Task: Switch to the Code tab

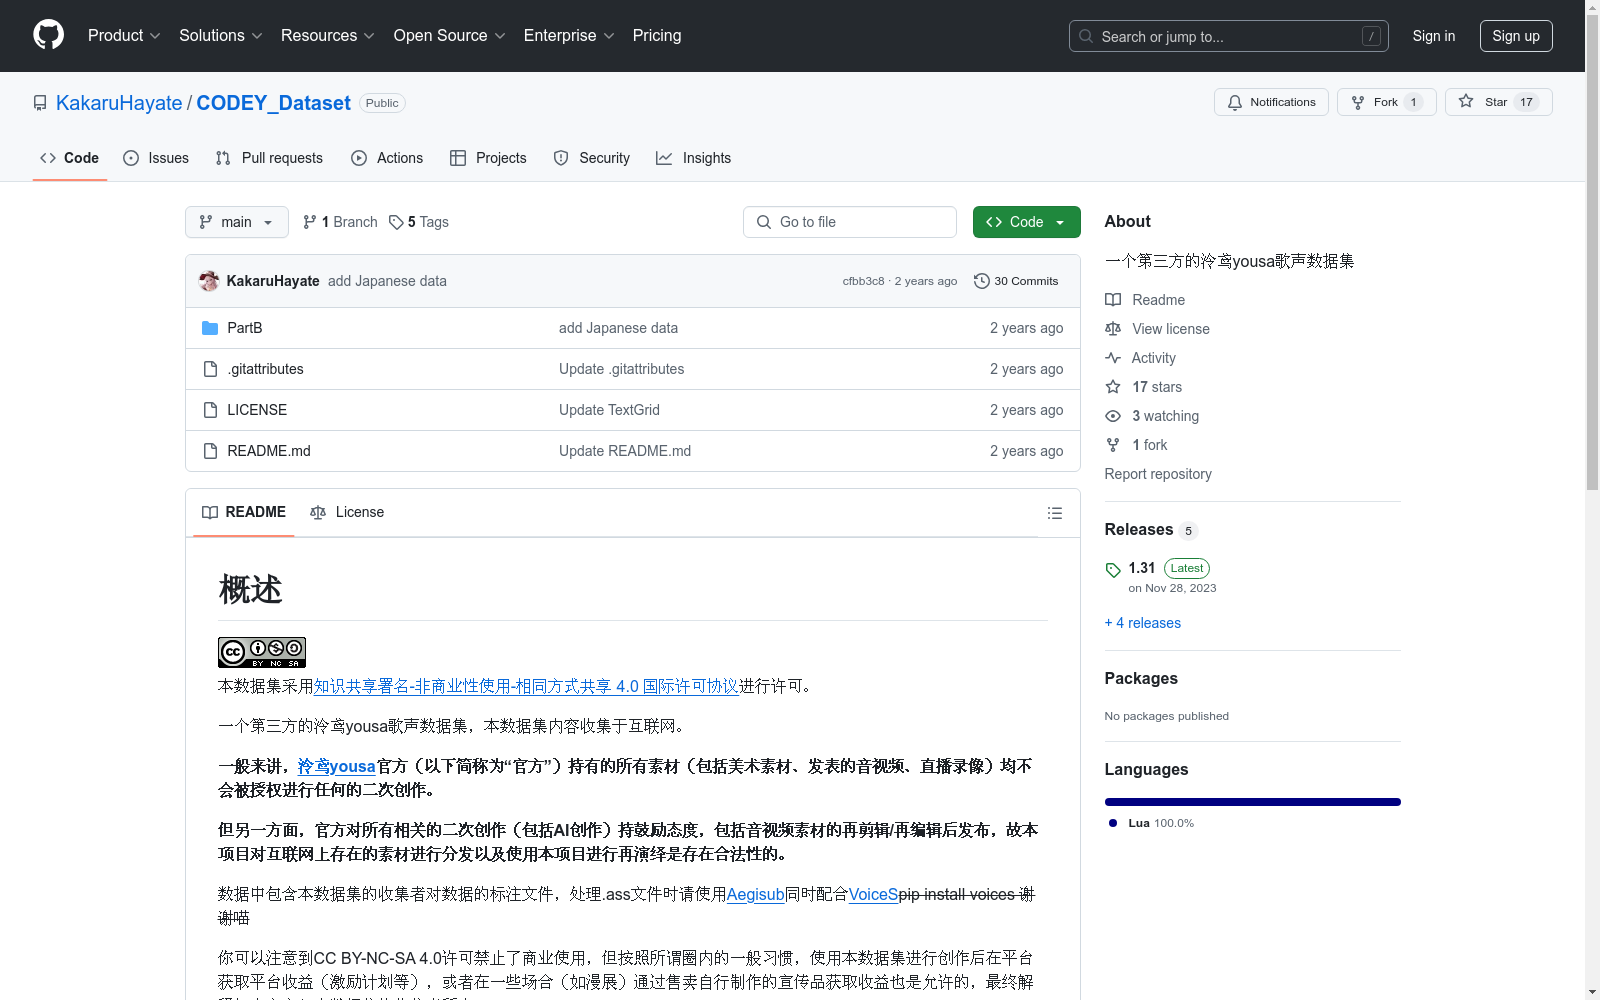Action: [x=70, y=158]
